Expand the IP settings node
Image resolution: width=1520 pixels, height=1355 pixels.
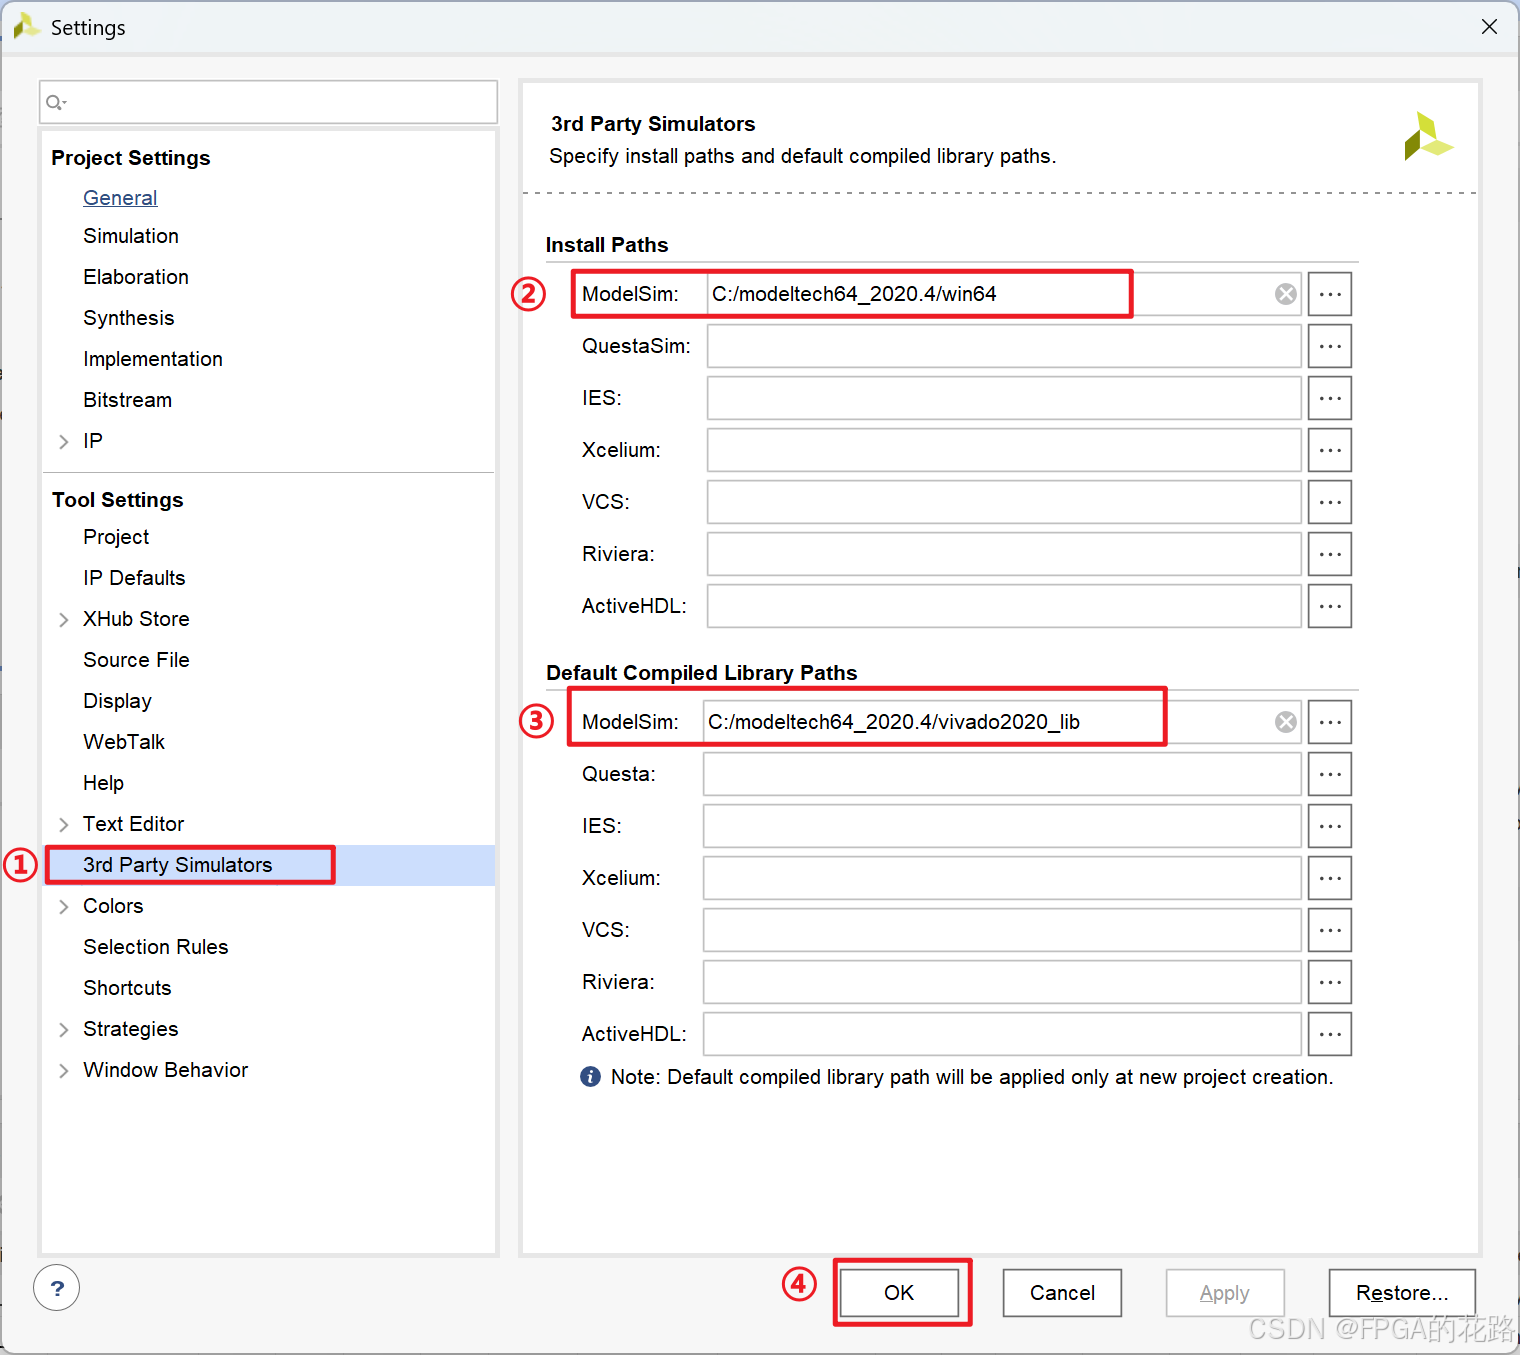click(64, 442)
